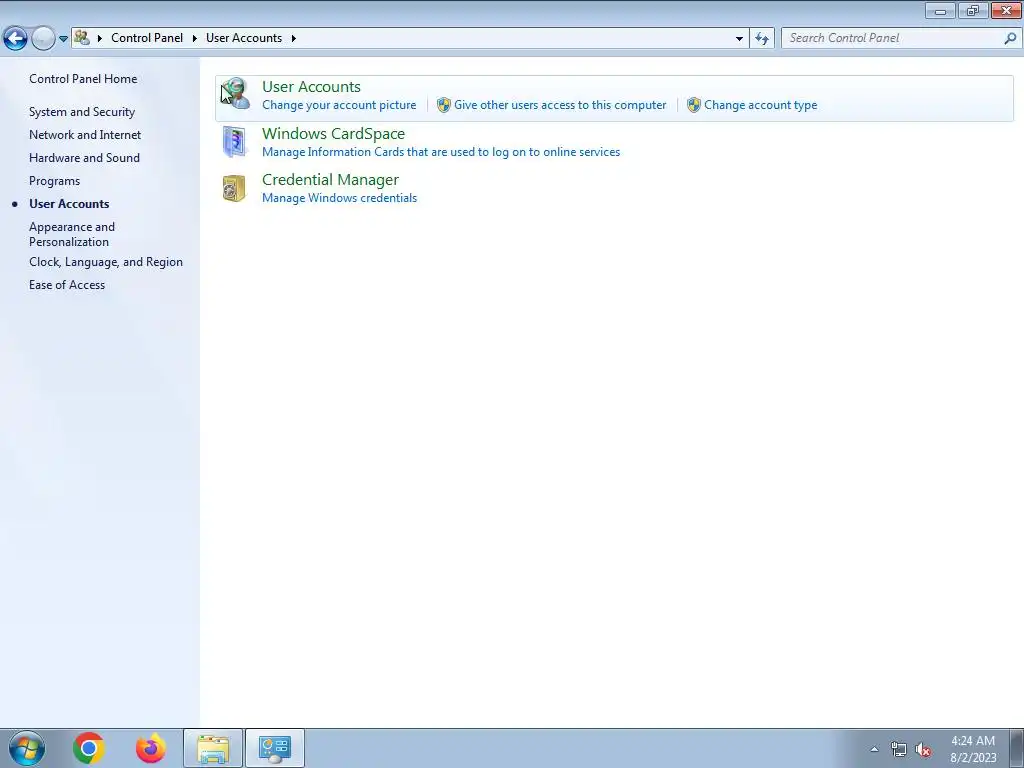Open the Credential Manager heading link

[x=330, y=180]
